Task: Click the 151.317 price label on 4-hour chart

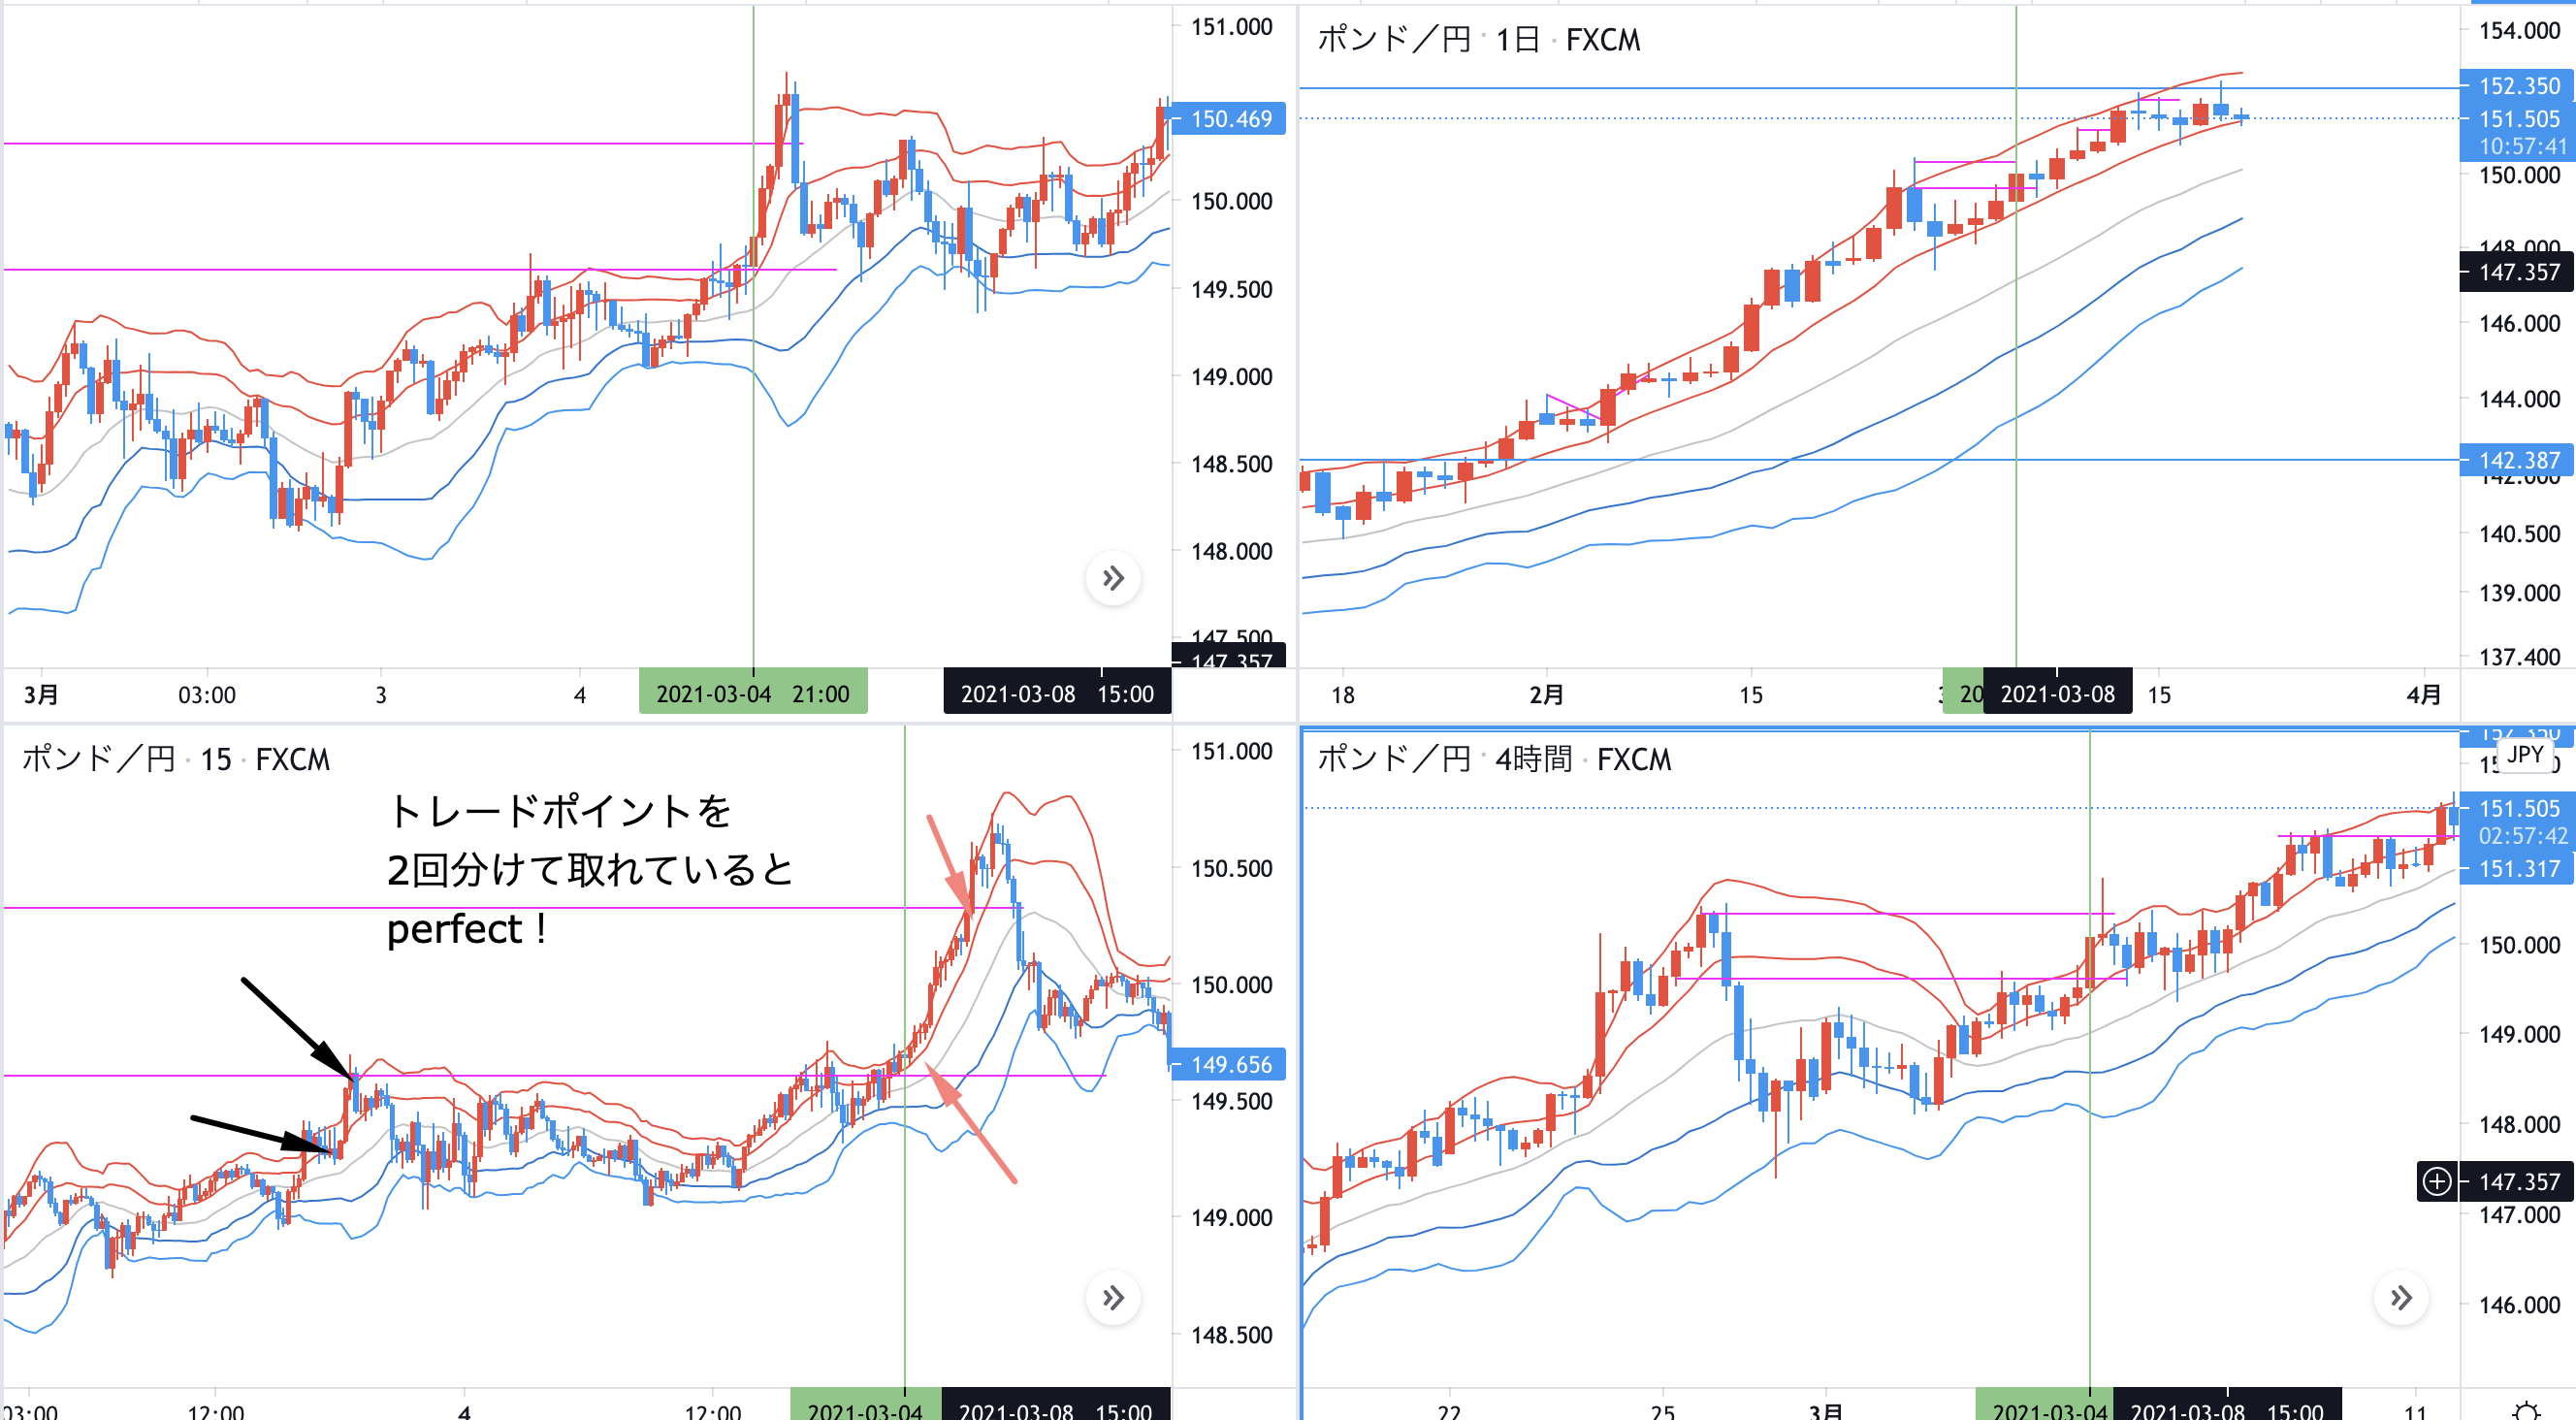Action: [x=2518, y=869]
